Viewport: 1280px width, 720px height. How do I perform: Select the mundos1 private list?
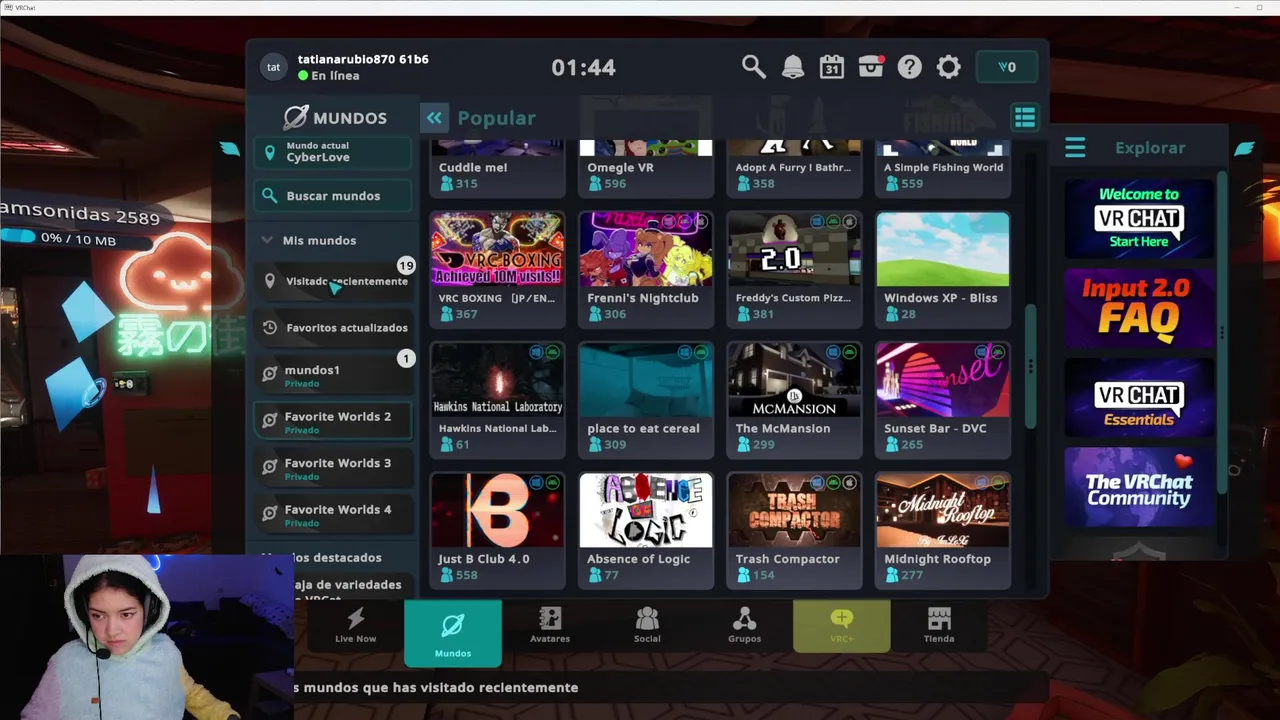[x=333, y=375]
